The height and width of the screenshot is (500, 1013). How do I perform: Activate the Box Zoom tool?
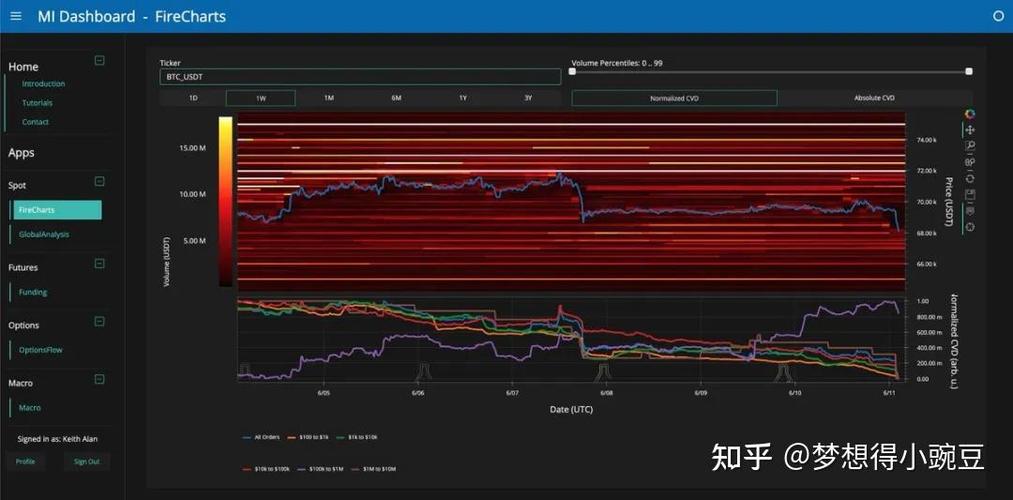tap(970, 145)
